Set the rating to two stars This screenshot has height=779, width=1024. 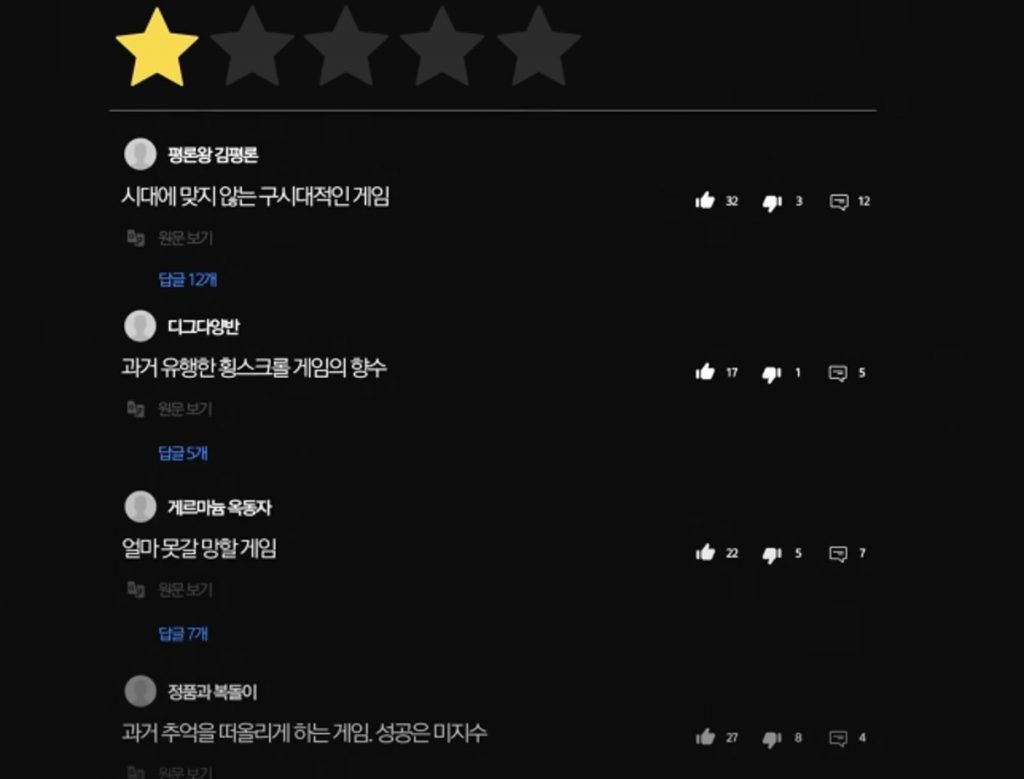[x=251, y=46]
